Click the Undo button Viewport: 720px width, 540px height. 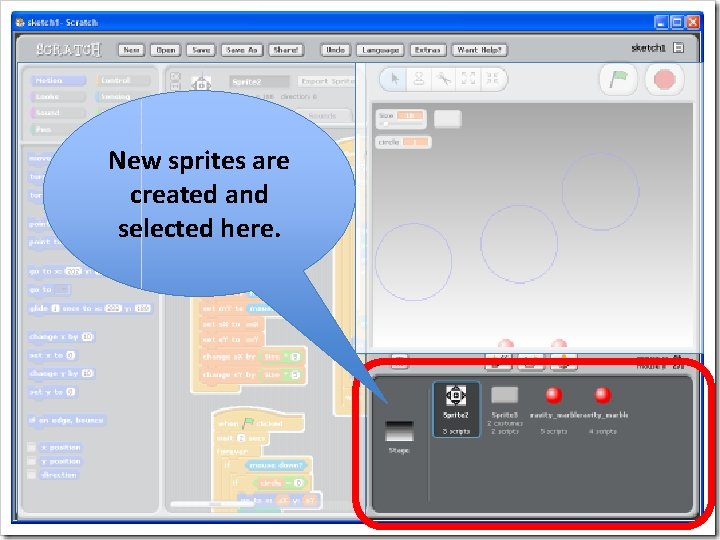[335, 50]
